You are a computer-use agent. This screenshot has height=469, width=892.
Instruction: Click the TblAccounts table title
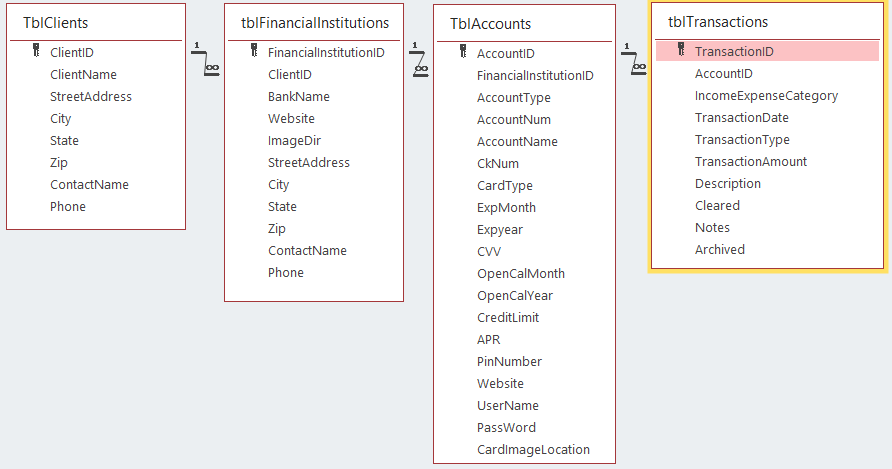point(490,24)
